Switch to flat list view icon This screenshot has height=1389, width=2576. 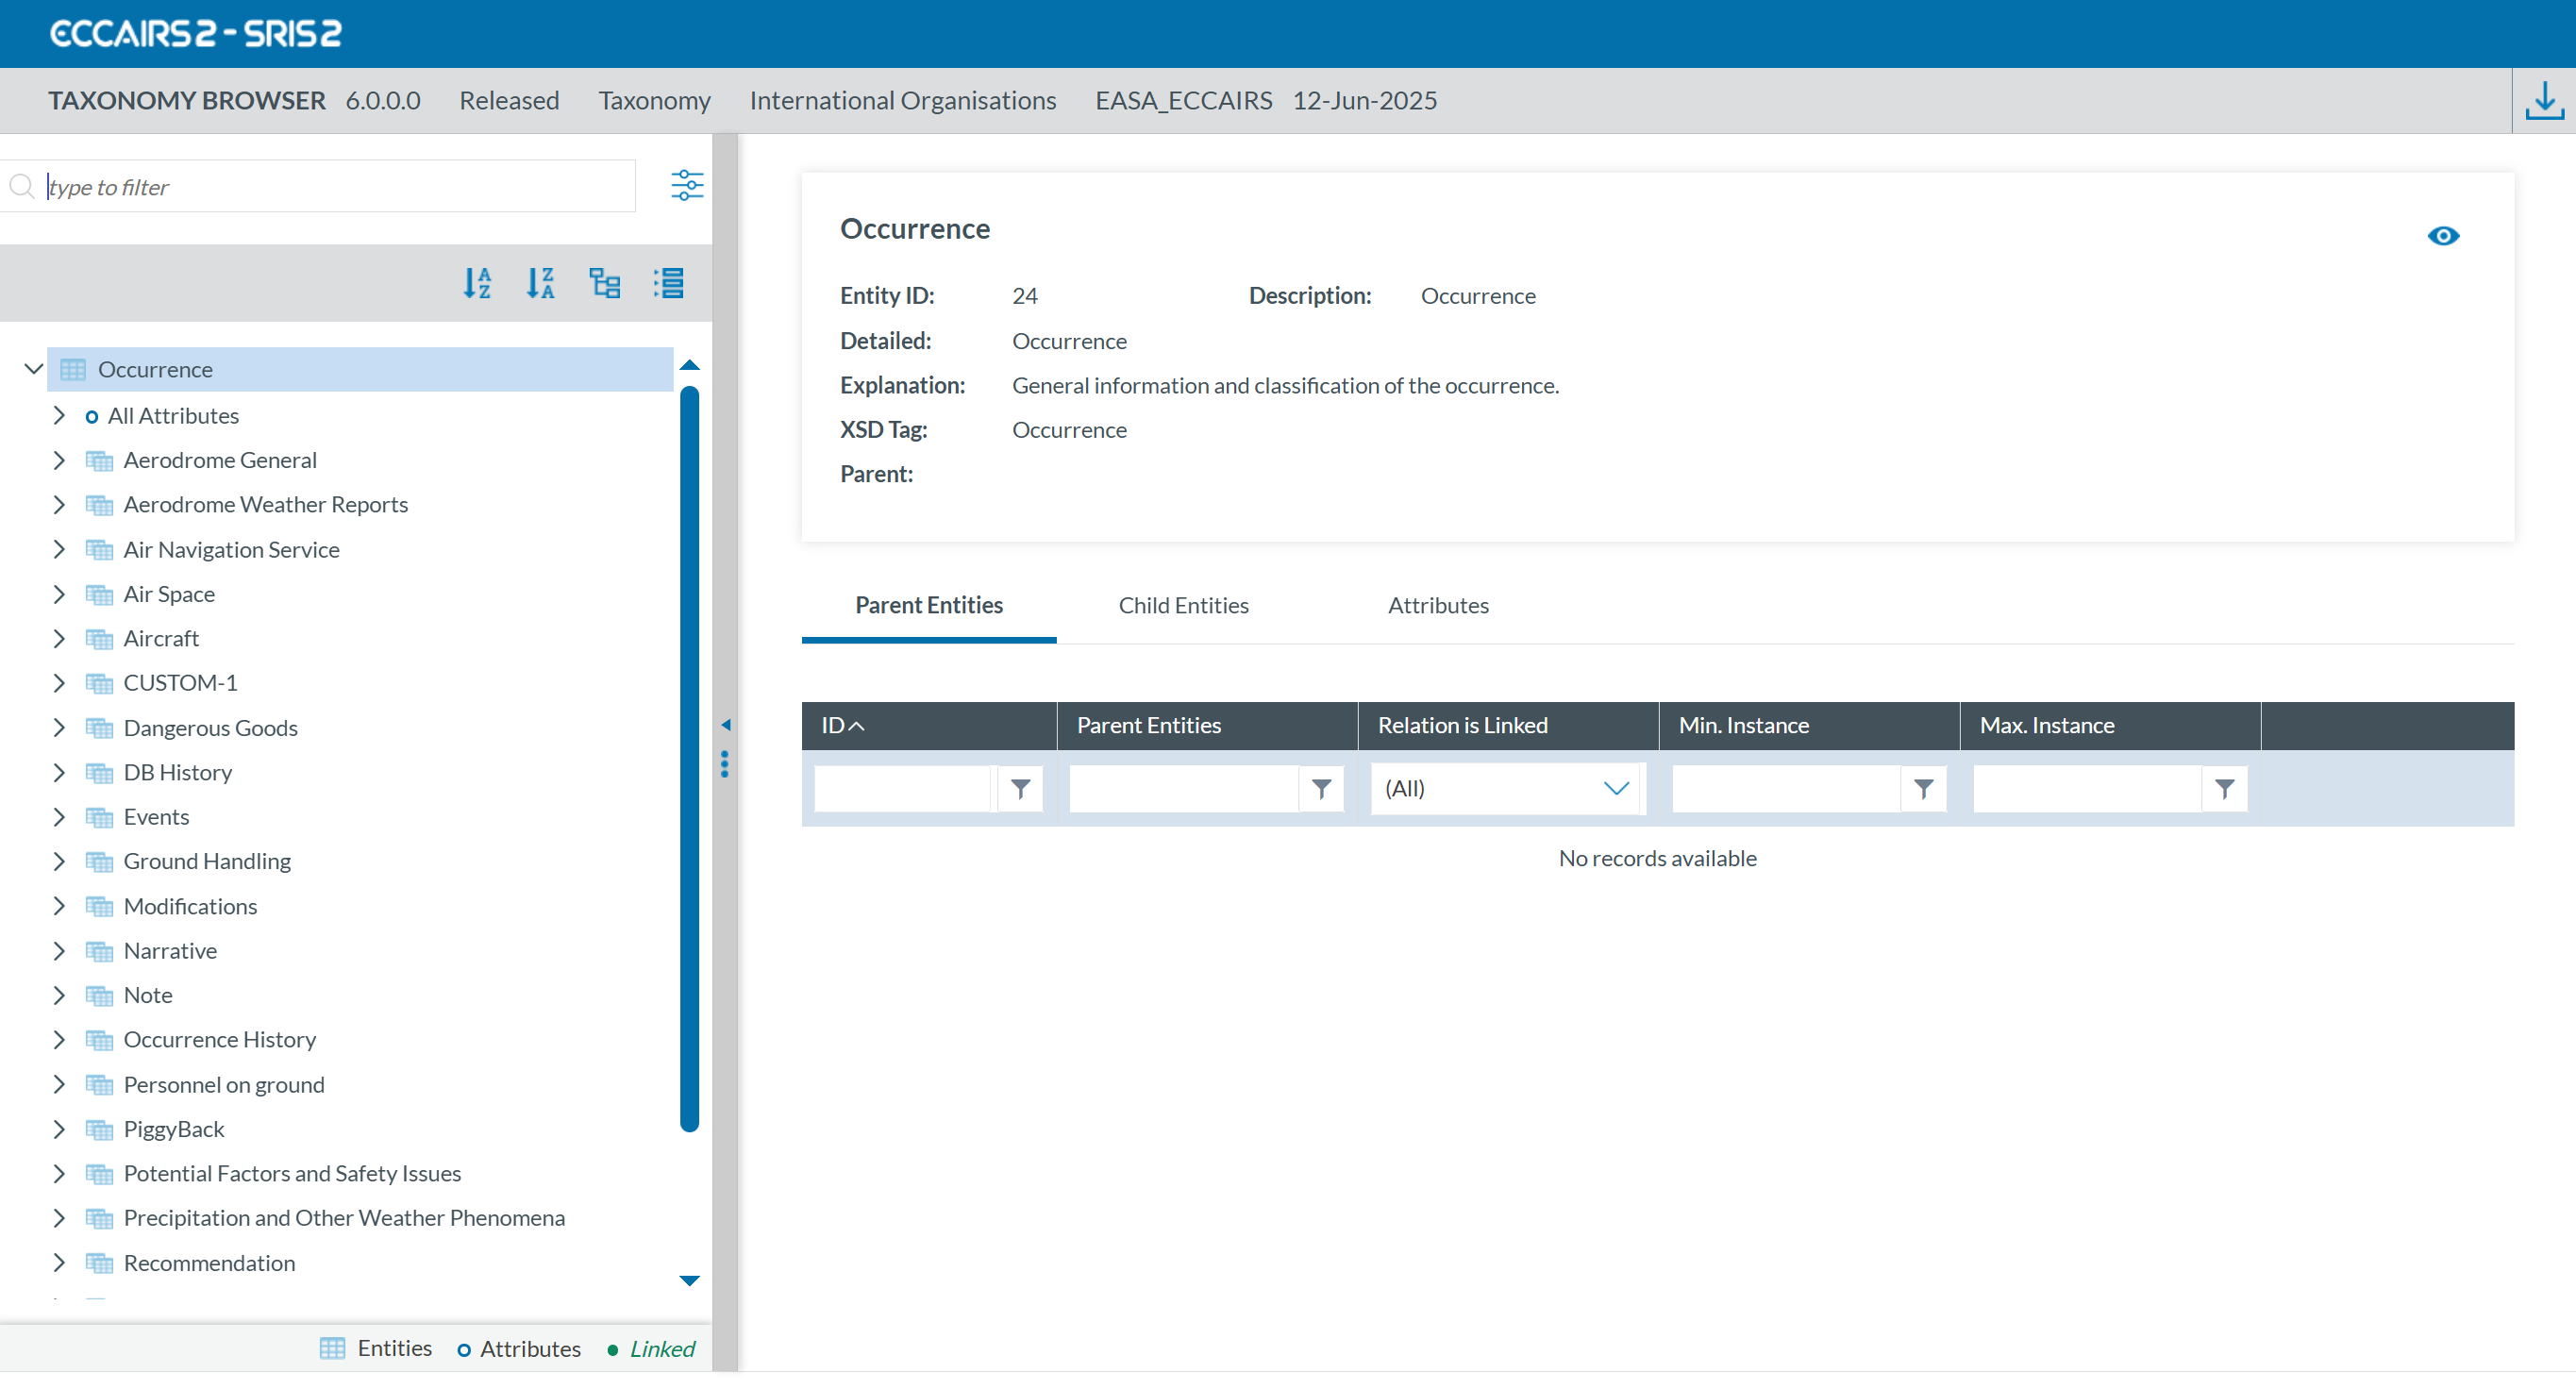click(668, 283)
